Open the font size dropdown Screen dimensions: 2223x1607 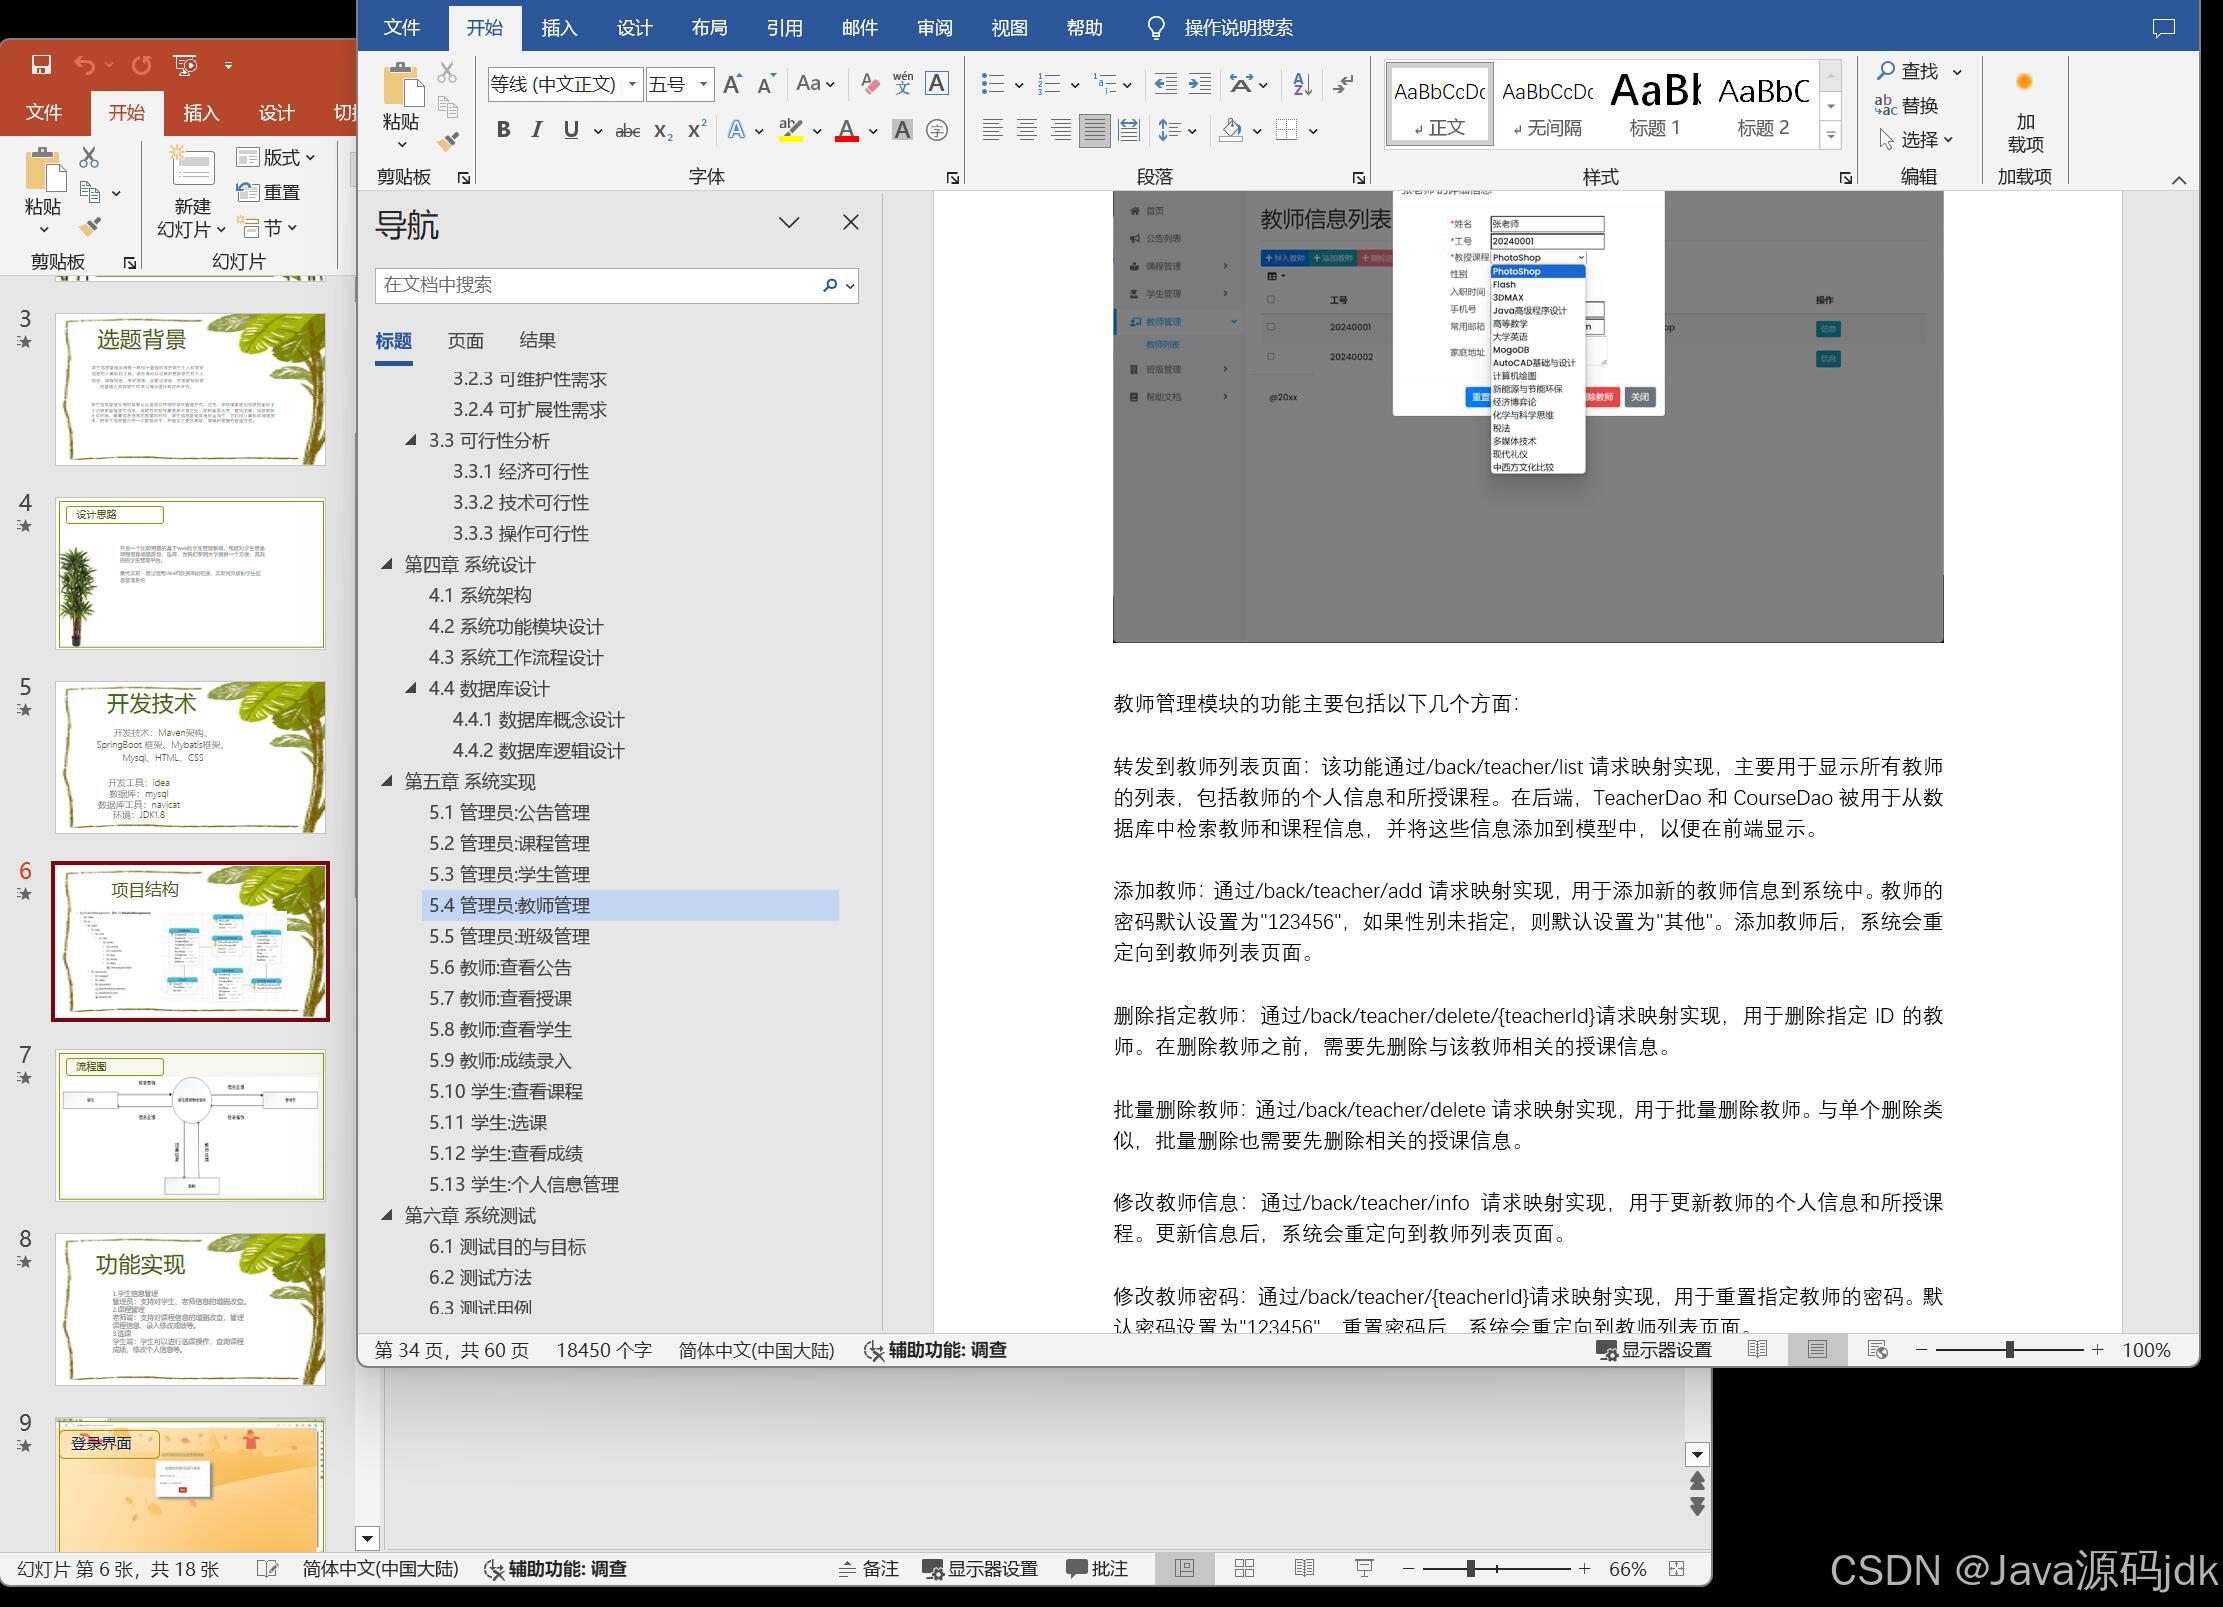703,84
